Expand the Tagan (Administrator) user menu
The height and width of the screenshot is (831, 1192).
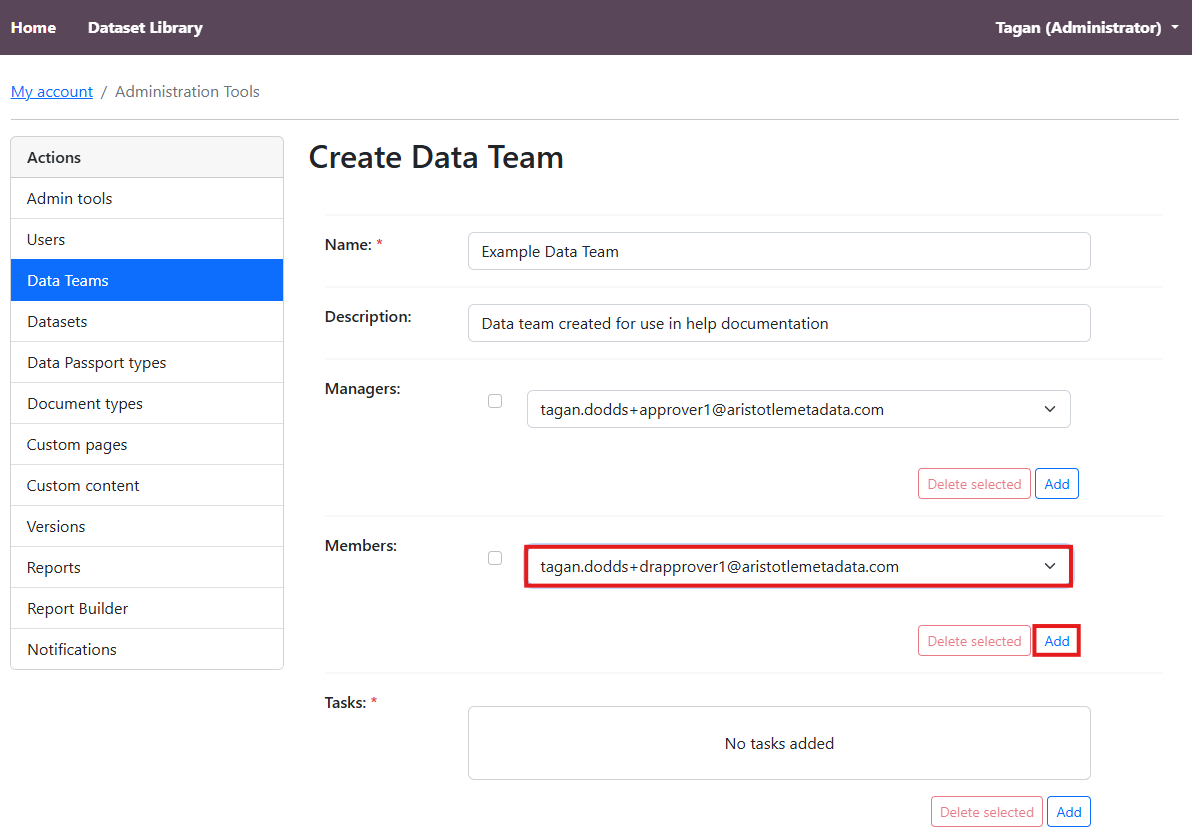[x=1086, y=28]
